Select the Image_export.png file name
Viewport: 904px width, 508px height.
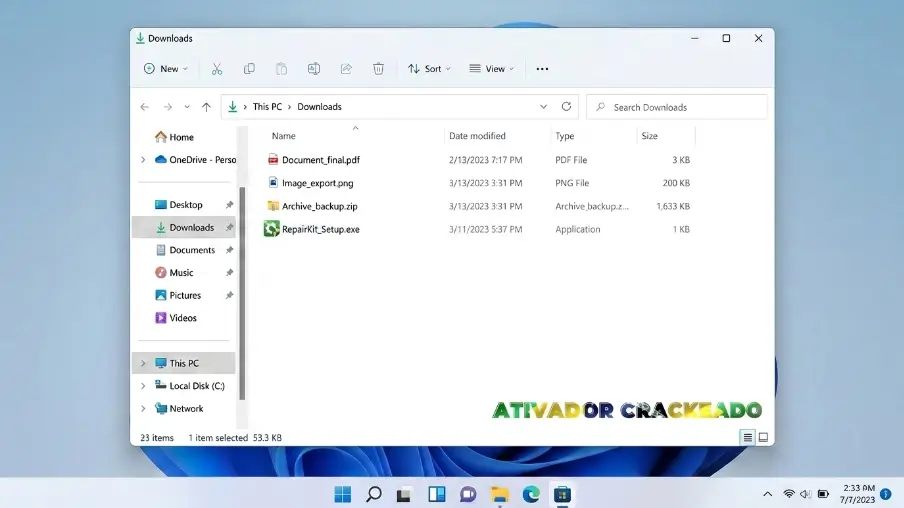tap(318, 183)
